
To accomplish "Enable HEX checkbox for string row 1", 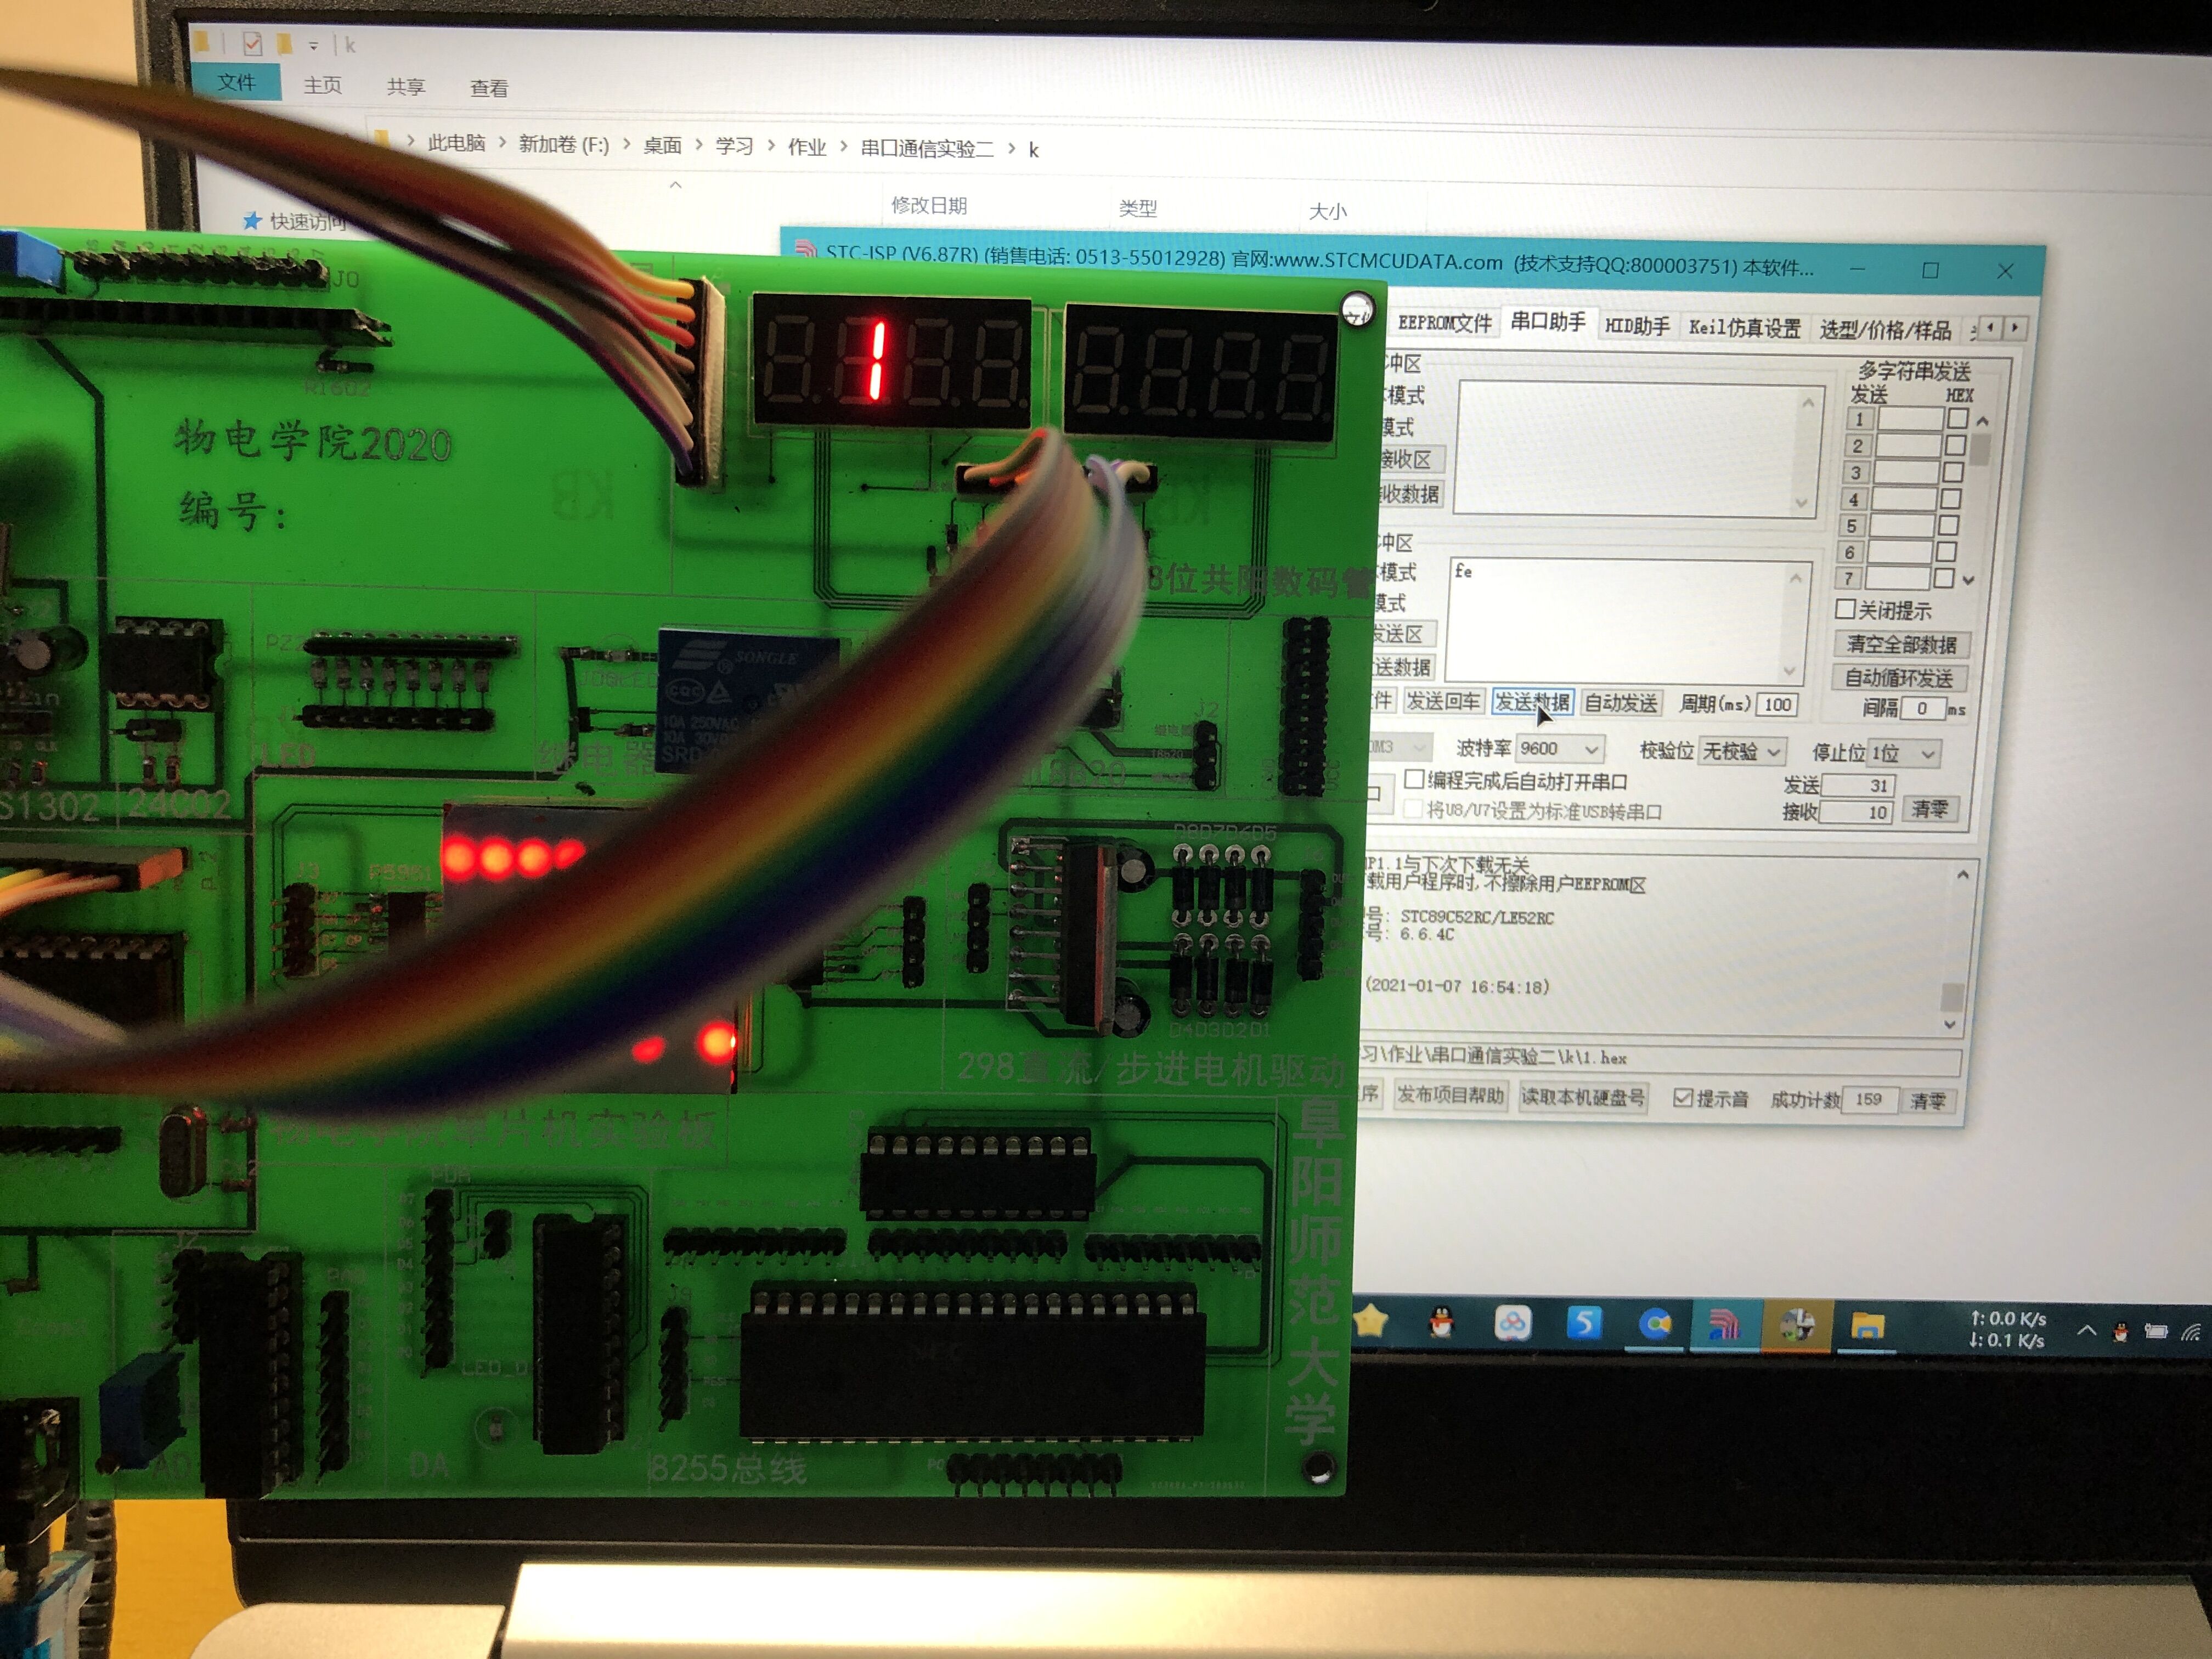I will (x=1958, y=419).
